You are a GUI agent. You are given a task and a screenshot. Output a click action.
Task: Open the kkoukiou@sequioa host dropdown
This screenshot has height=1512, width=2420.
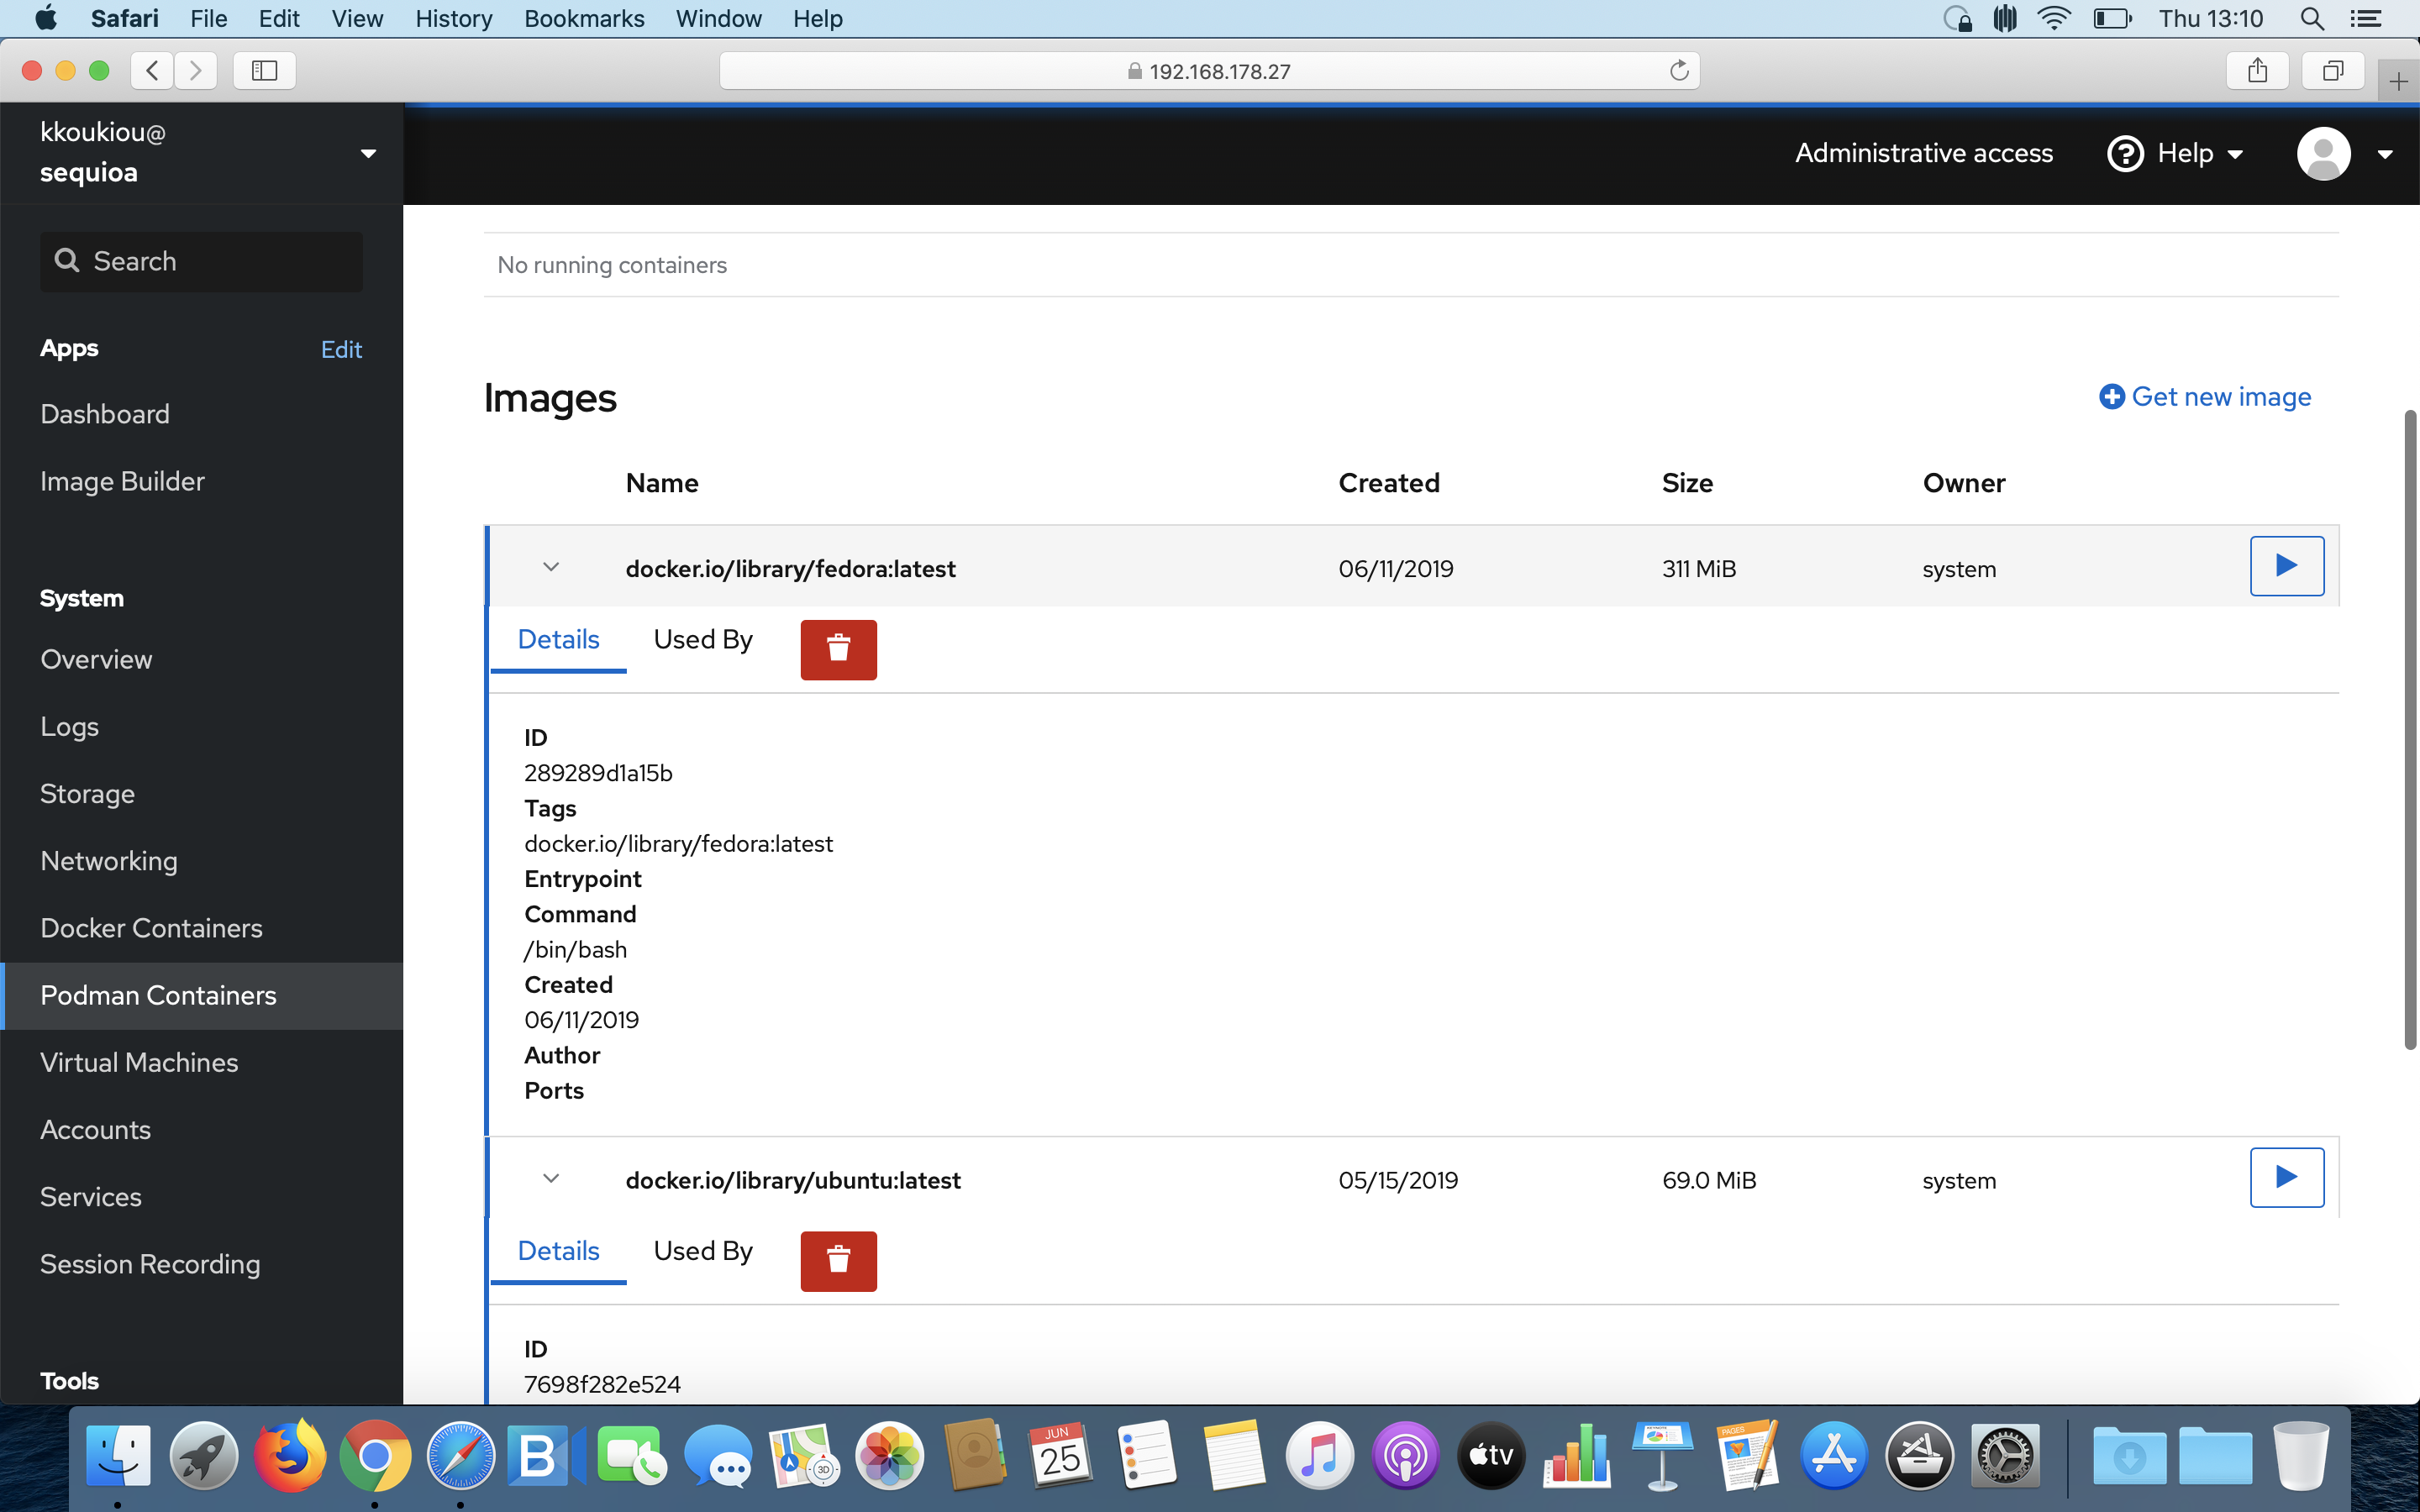point(368,153)
